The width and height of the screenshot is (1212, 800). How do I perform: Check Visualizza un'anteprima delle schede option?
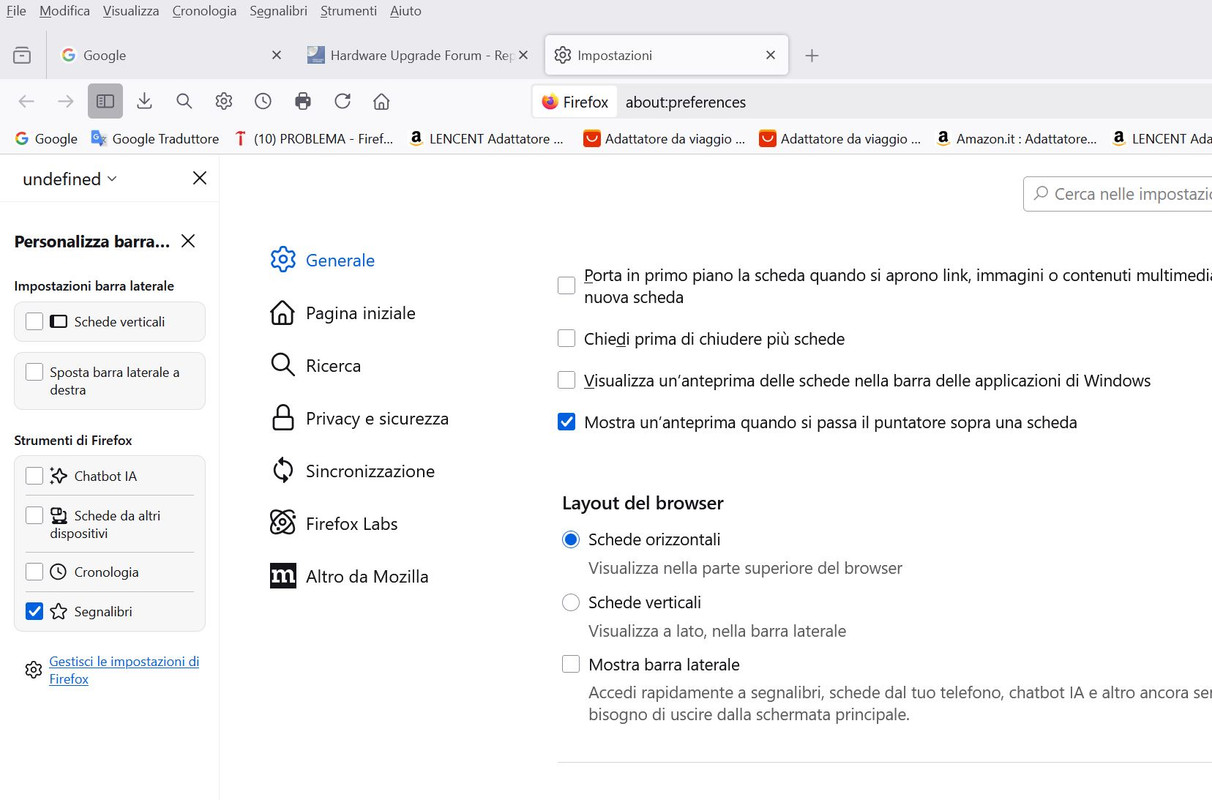pos(566,380)
